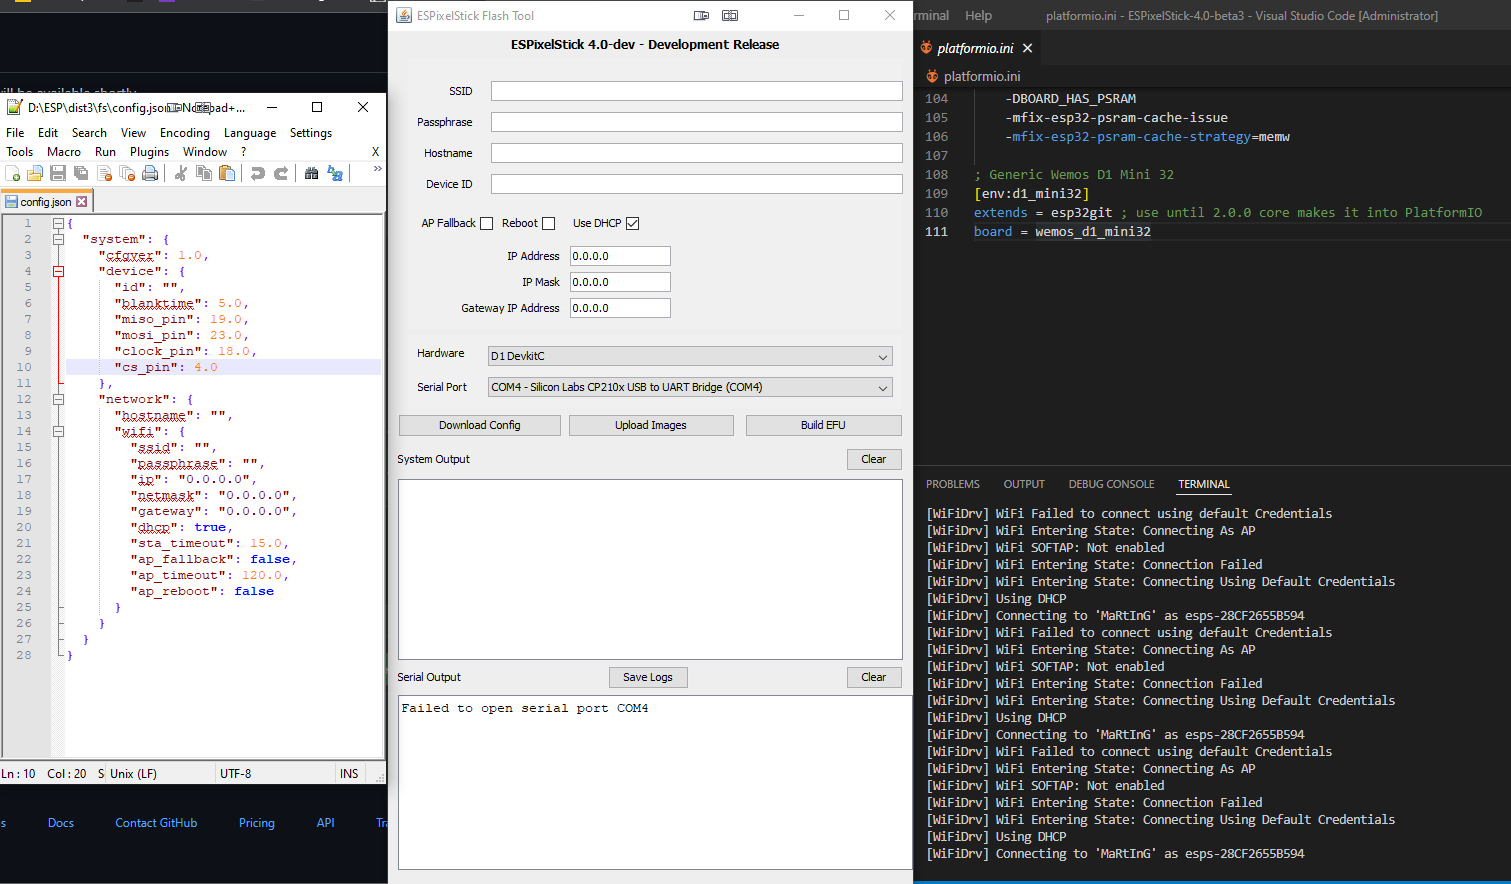Show more toolbar icons via the chevron
This screenshot has width=1511, height=884.
[377, 169]
